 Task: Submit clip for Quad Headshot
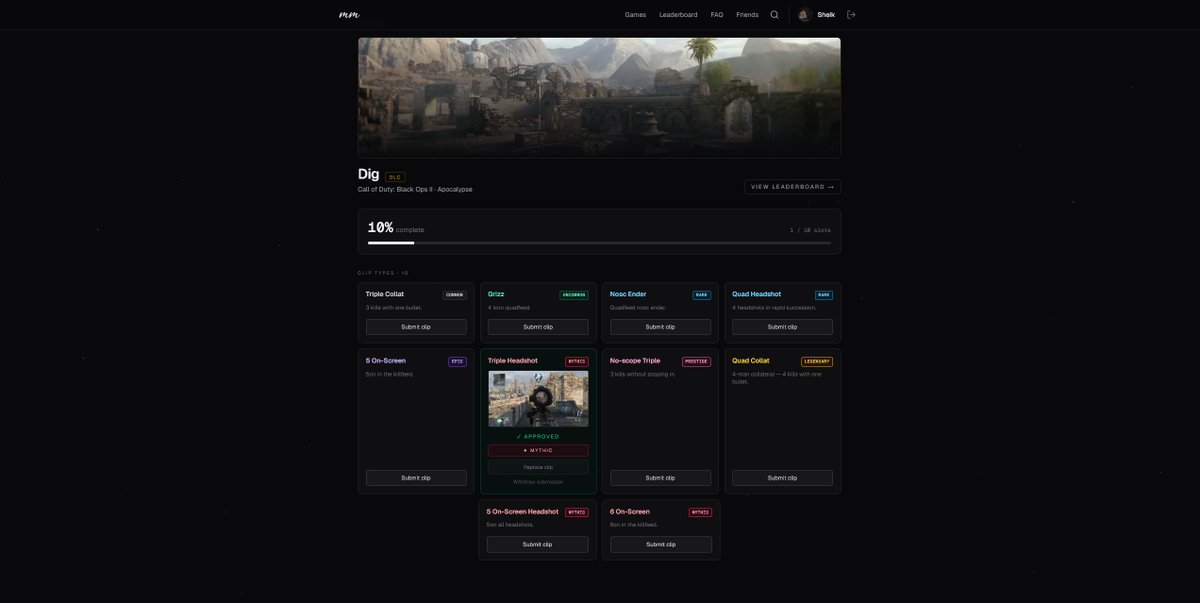[782, 327]
